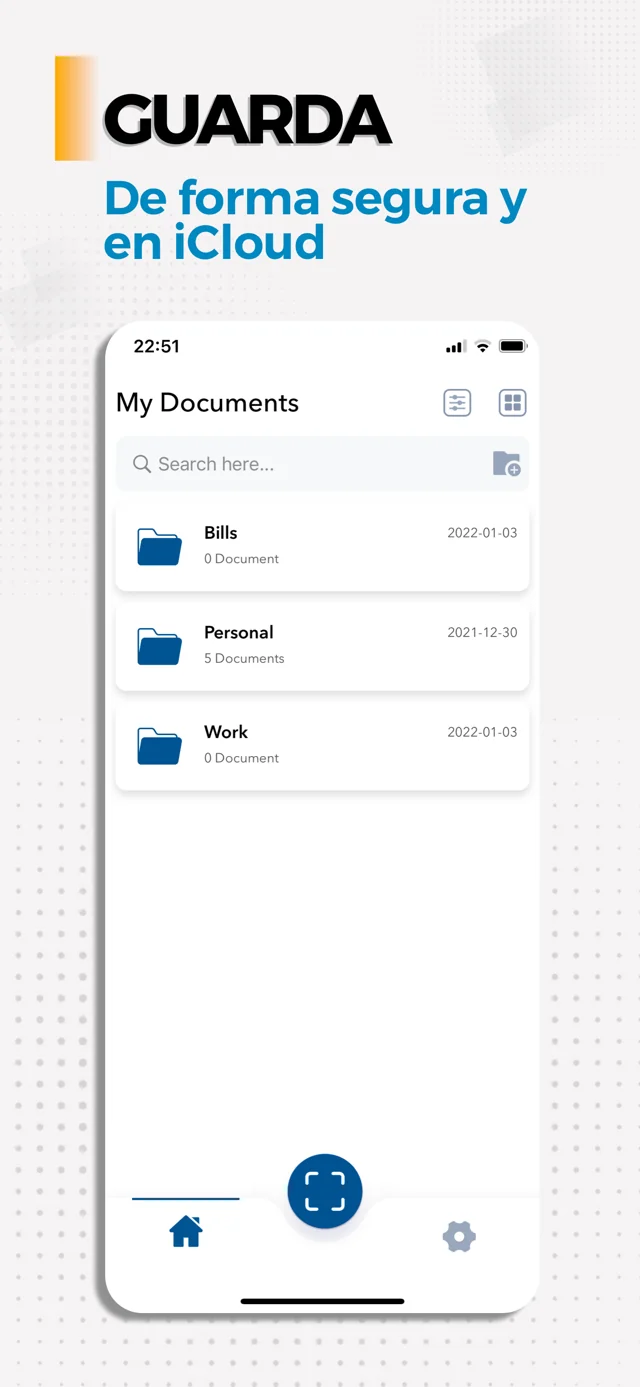Open the filter and sort options icon
This screenshot has width=640, height=1387.
point(457,403)
